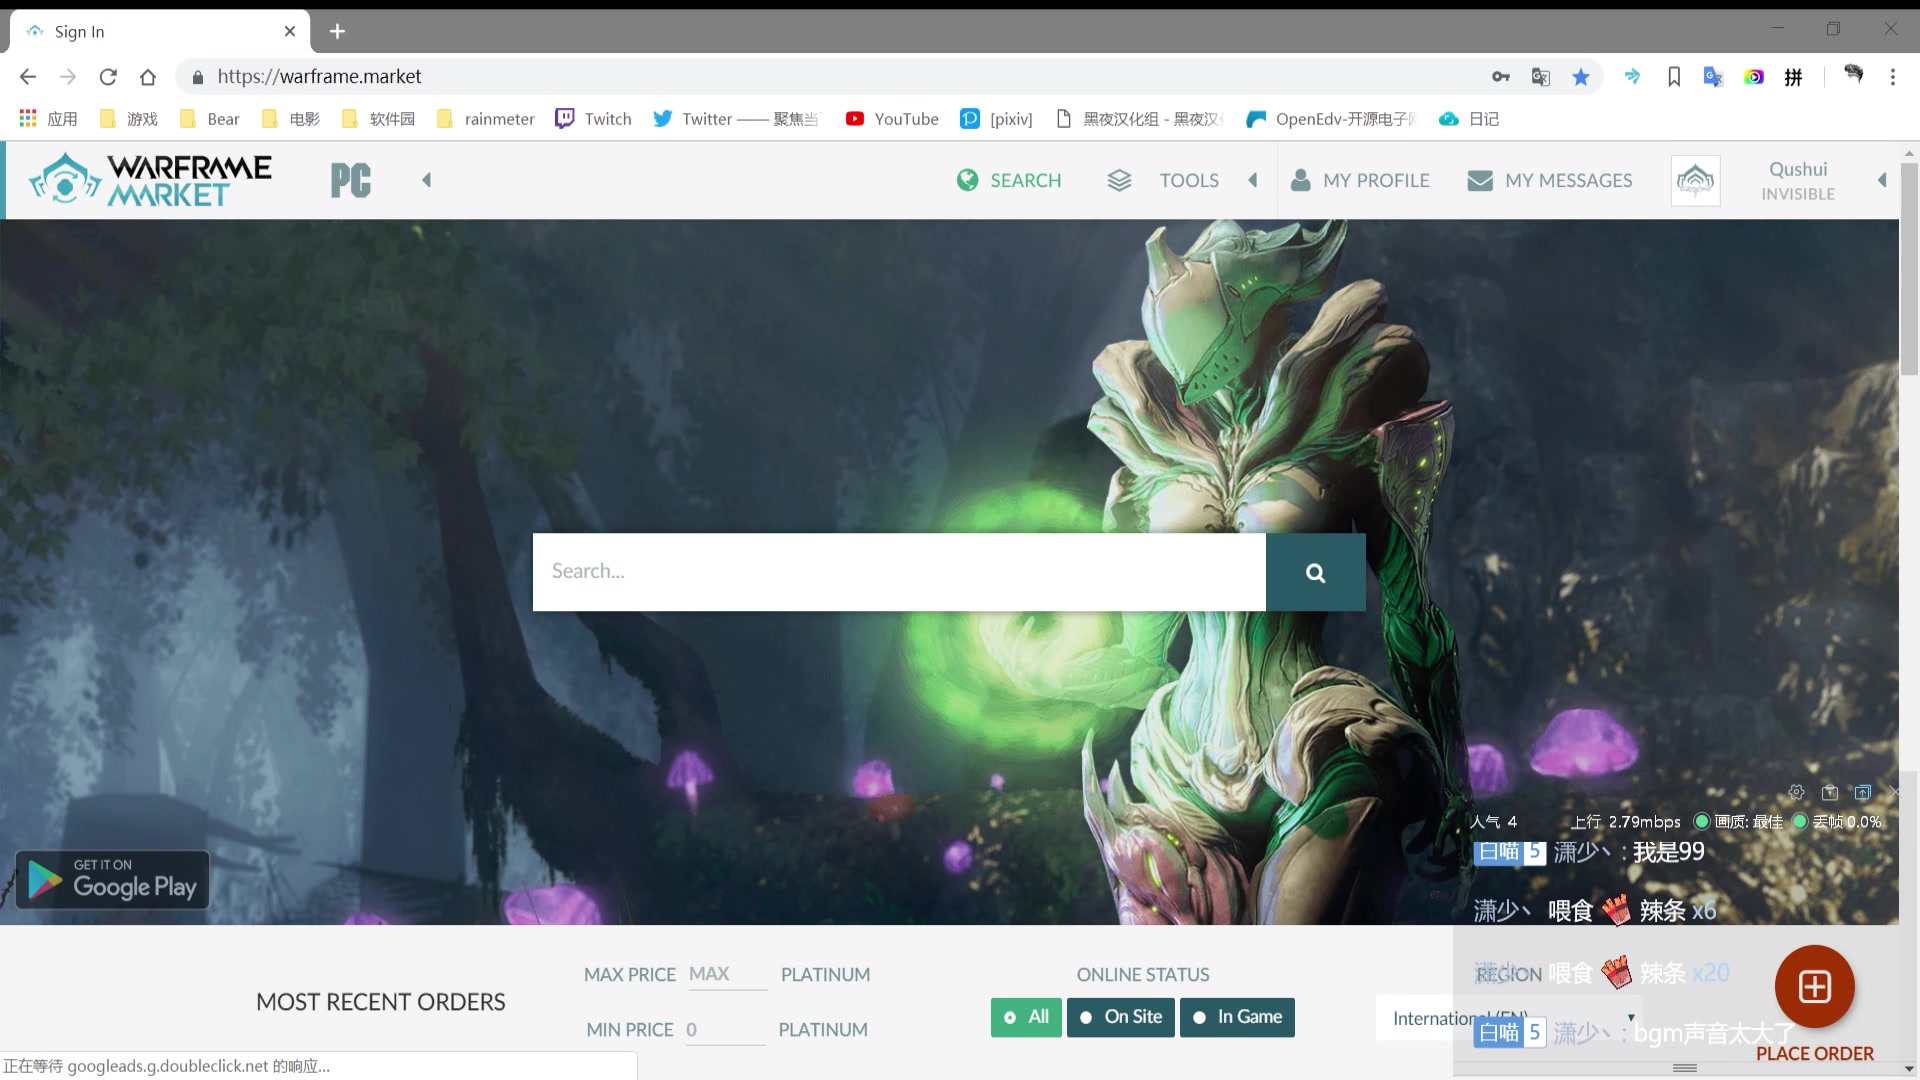Image resolution: width=1920 pixels, height=1080 pixels.
Task: Open a new browser tab
Action: point(338,32)
